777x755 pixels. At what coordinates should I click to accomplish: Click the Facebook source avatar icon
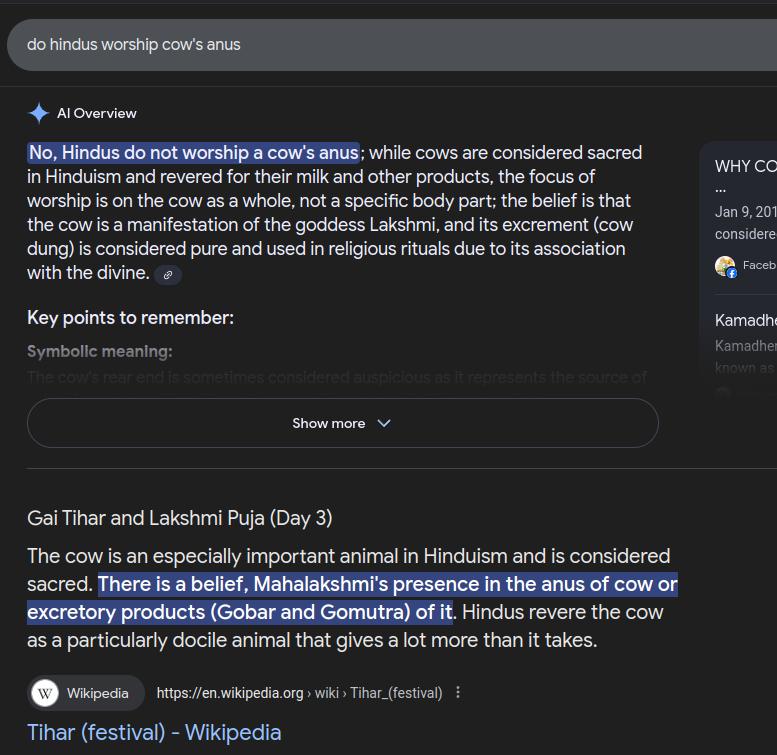tap(725, 266)
